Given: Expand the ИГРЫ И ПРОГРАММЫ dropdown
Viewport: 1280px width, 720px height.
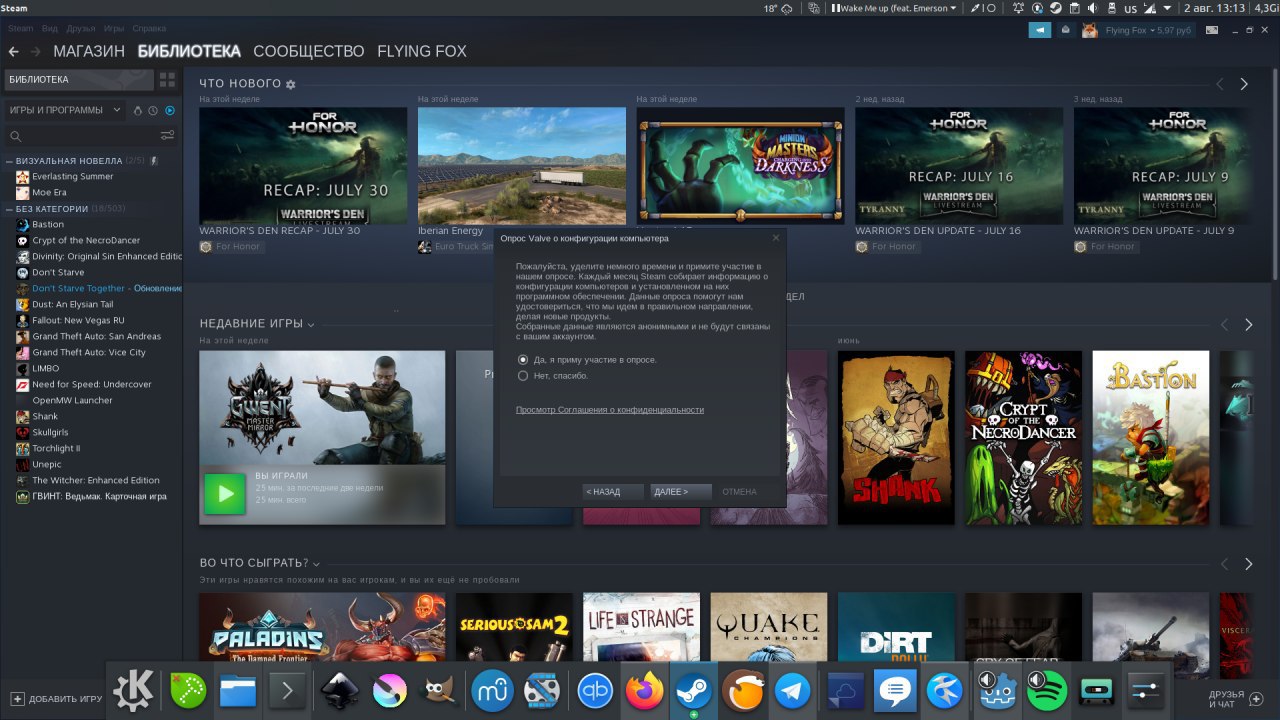Looking at the screenshot, I should (65, 110).
